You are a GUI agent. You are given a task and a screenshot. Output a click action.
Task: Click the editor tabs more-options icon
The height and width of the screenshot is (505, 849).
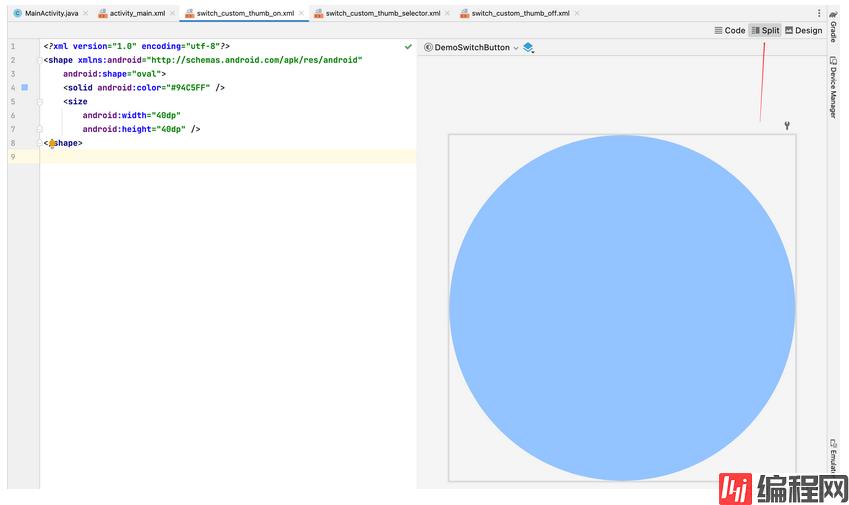[x=820, y=13]
